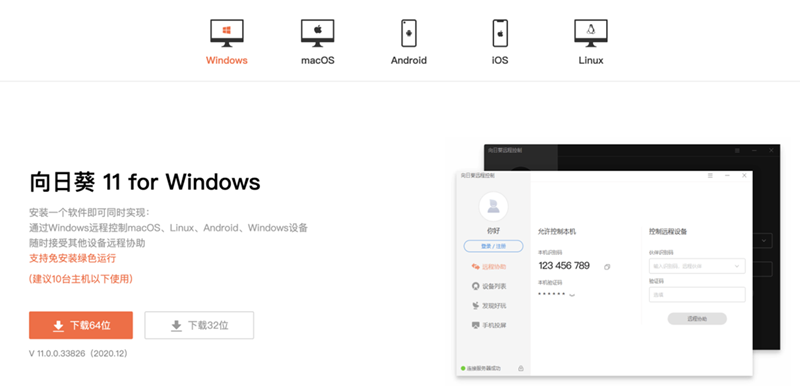Expand the 伙伴识别码 field dropdown arrow
This screenshot has height=391, width=800.
[737, 266]
